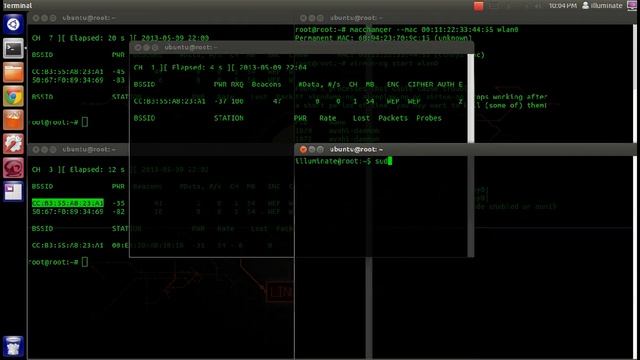The width and height of the screenshot is (640, 360).
Task: Minimize the CH 1 airodump terminal window
Action: click(147, 47)
